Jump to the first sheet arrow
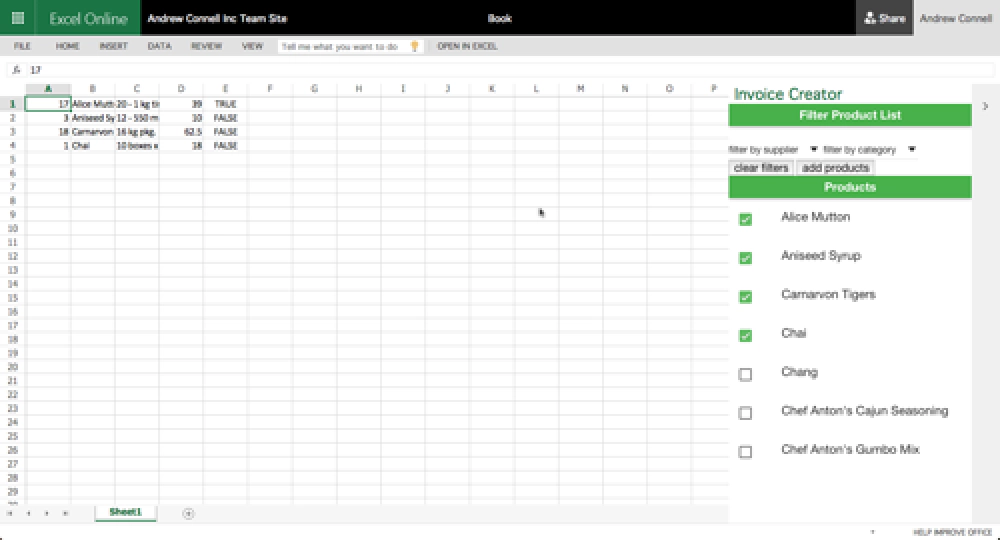Image resolution: width=1000 pixels, height=540 pixels. [x=10, y=513]
